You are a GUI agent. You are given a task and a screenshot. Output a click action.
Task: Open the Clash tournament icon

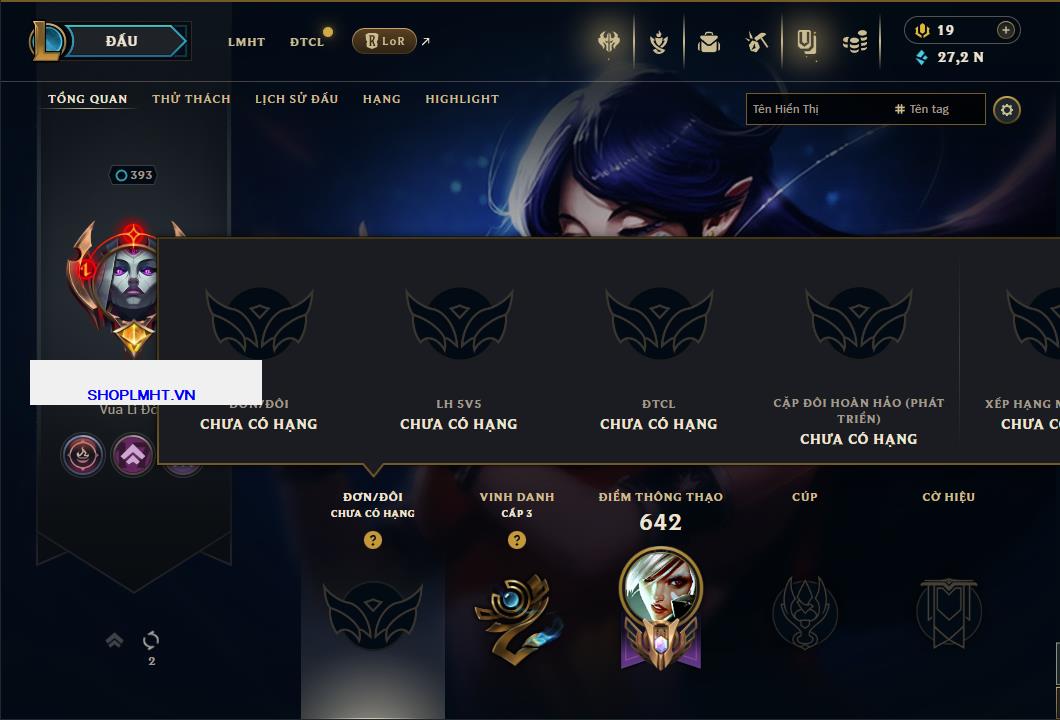click(x=609, y=42)
